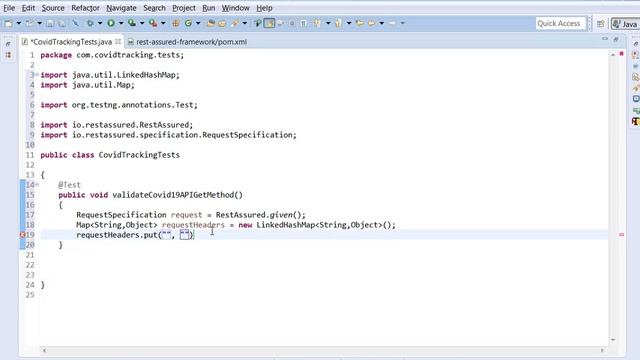Open the Debug dropdown arrow
This screenshot has width=640, height=360.
(100, 23)
